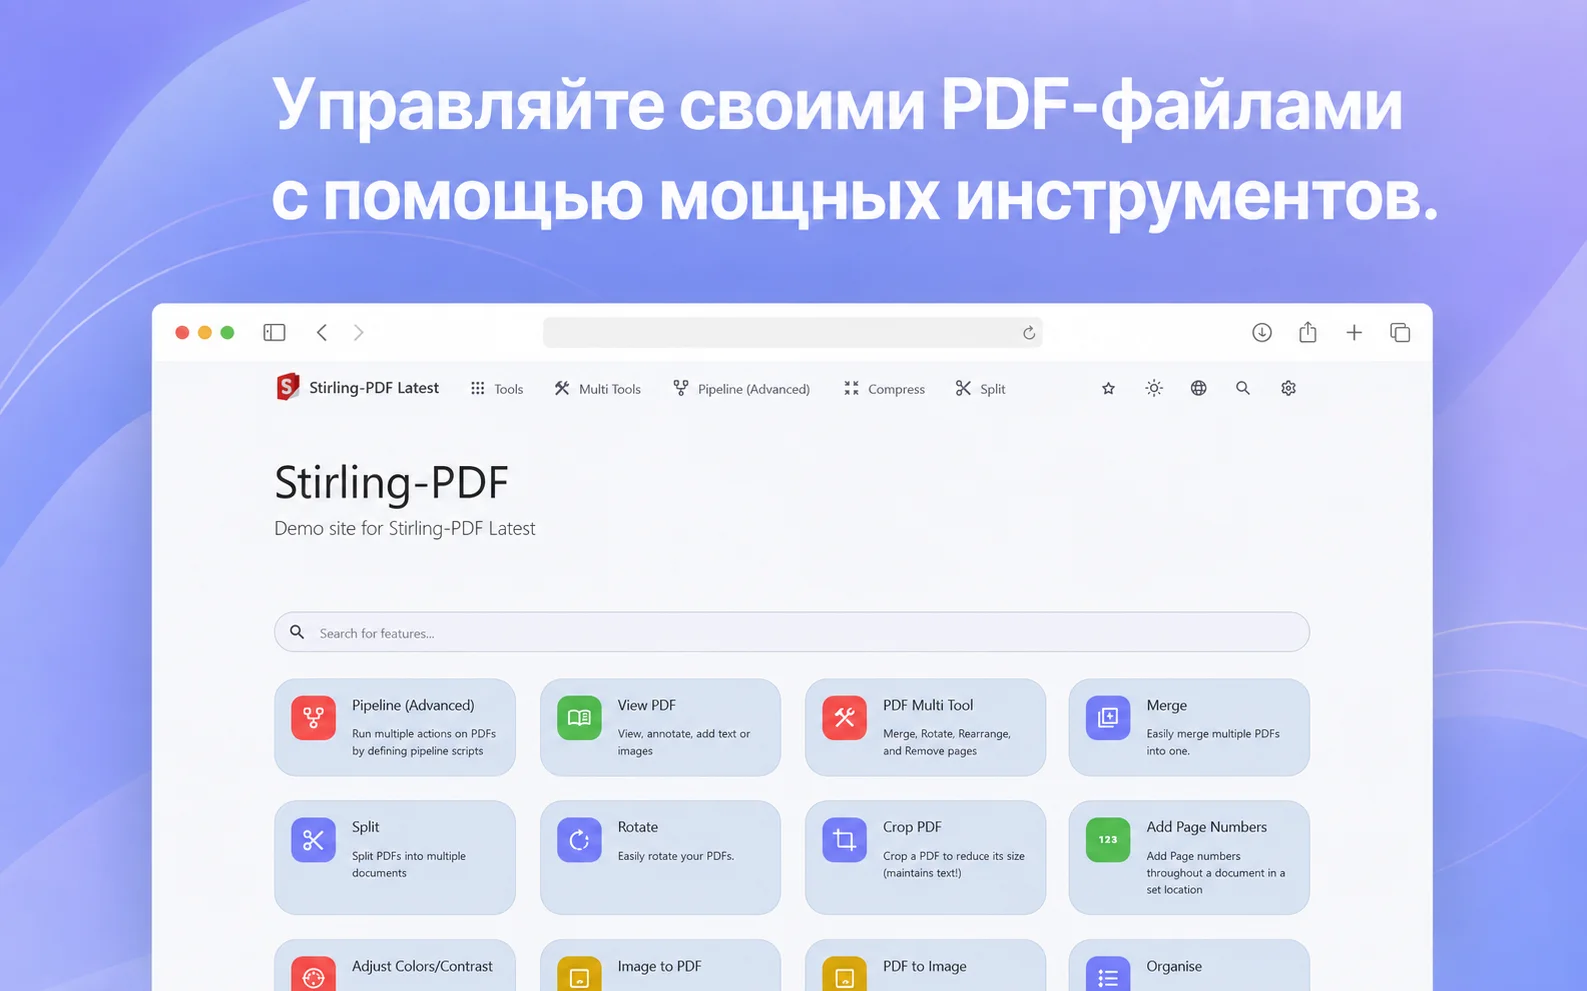Open Split from the navbar
This screenshot has height=991, width=1587.
tap(980, 389)
